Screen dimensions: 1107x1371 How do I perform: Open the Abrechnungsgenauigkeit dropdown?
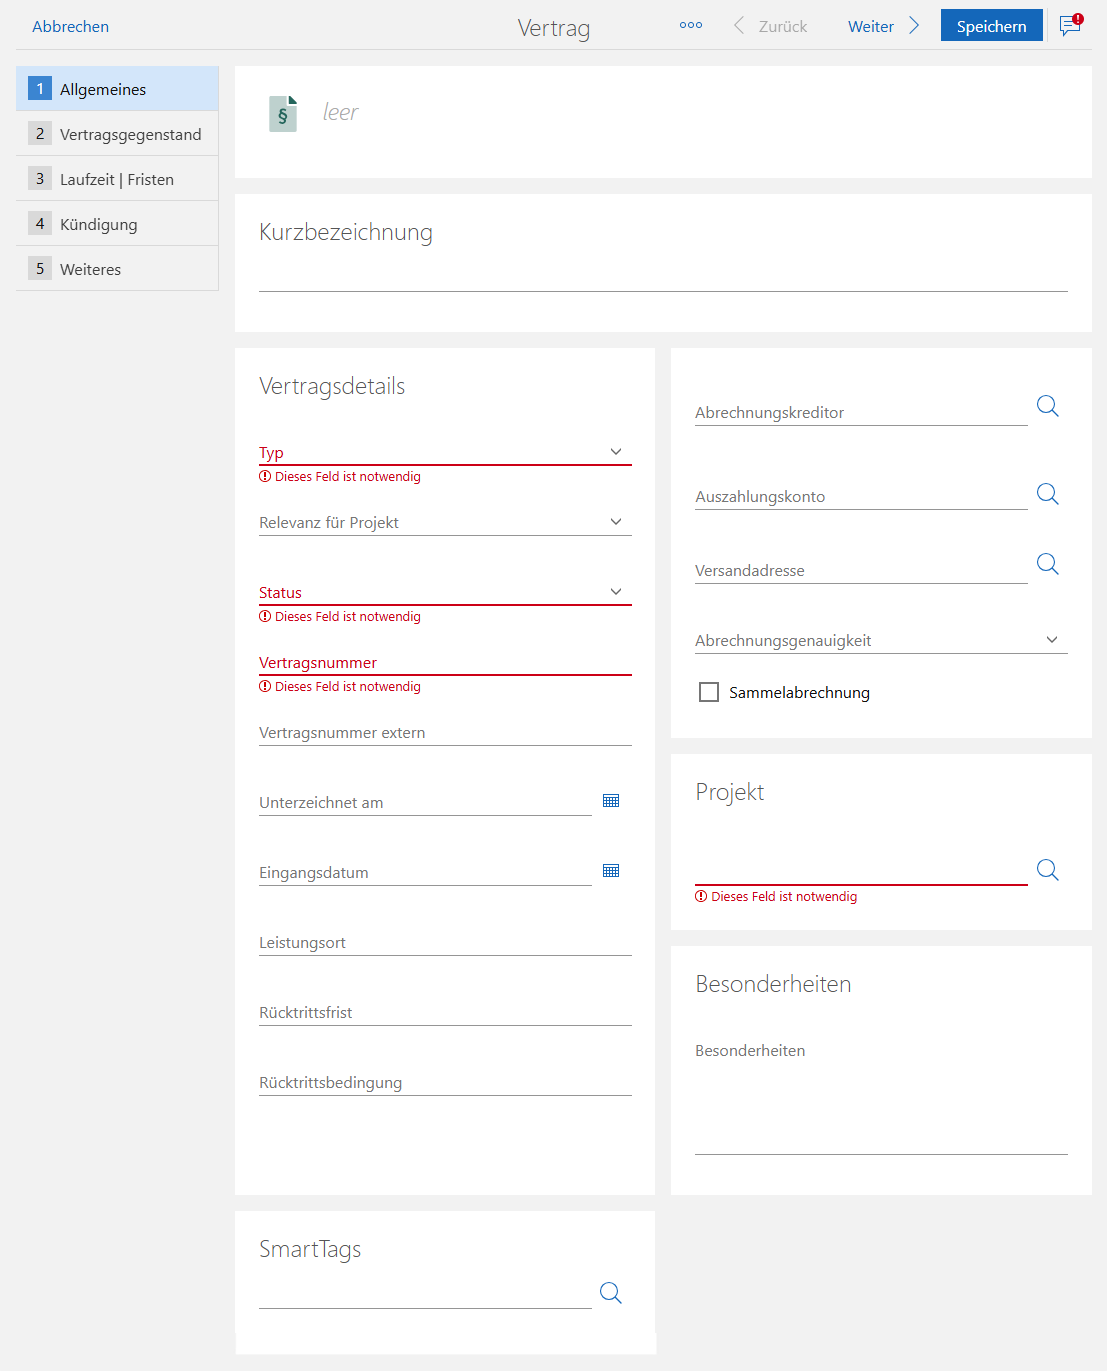pyautogui.click(x=1052, y=639)
